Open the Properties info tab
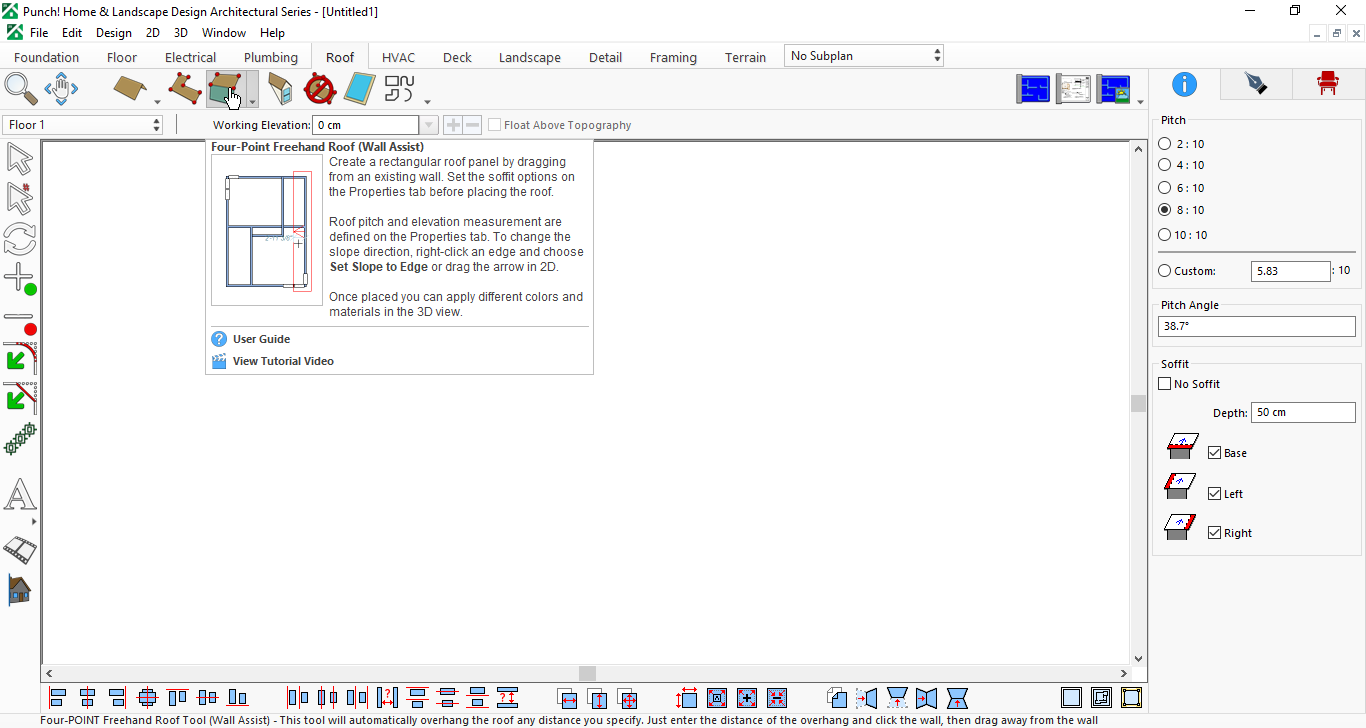This screenshot has height=728, width=1366. coord(1185,84)
